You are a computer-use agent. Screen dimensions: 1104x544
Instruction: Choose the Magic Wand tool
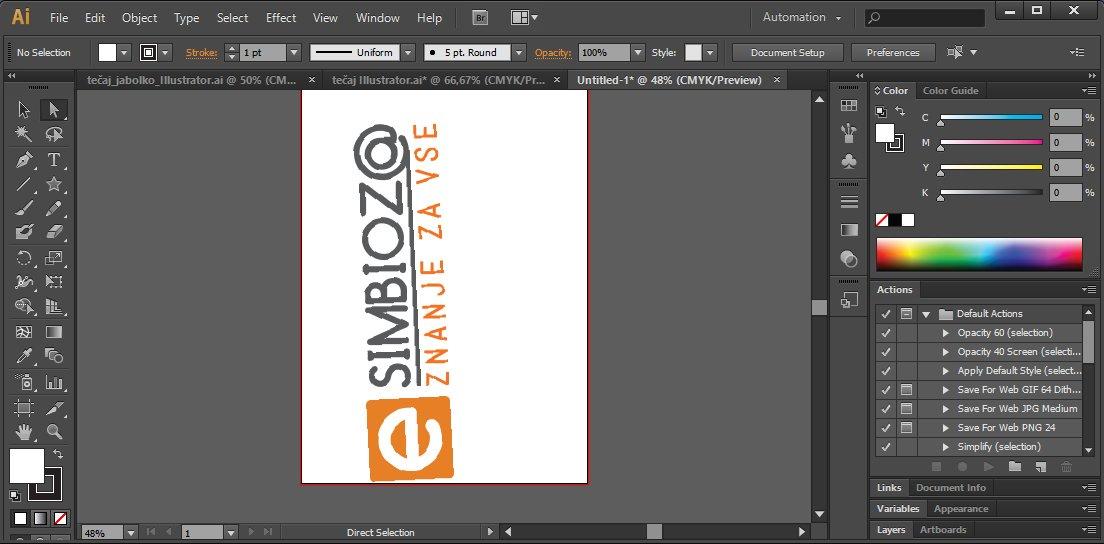tap(24, 134)
